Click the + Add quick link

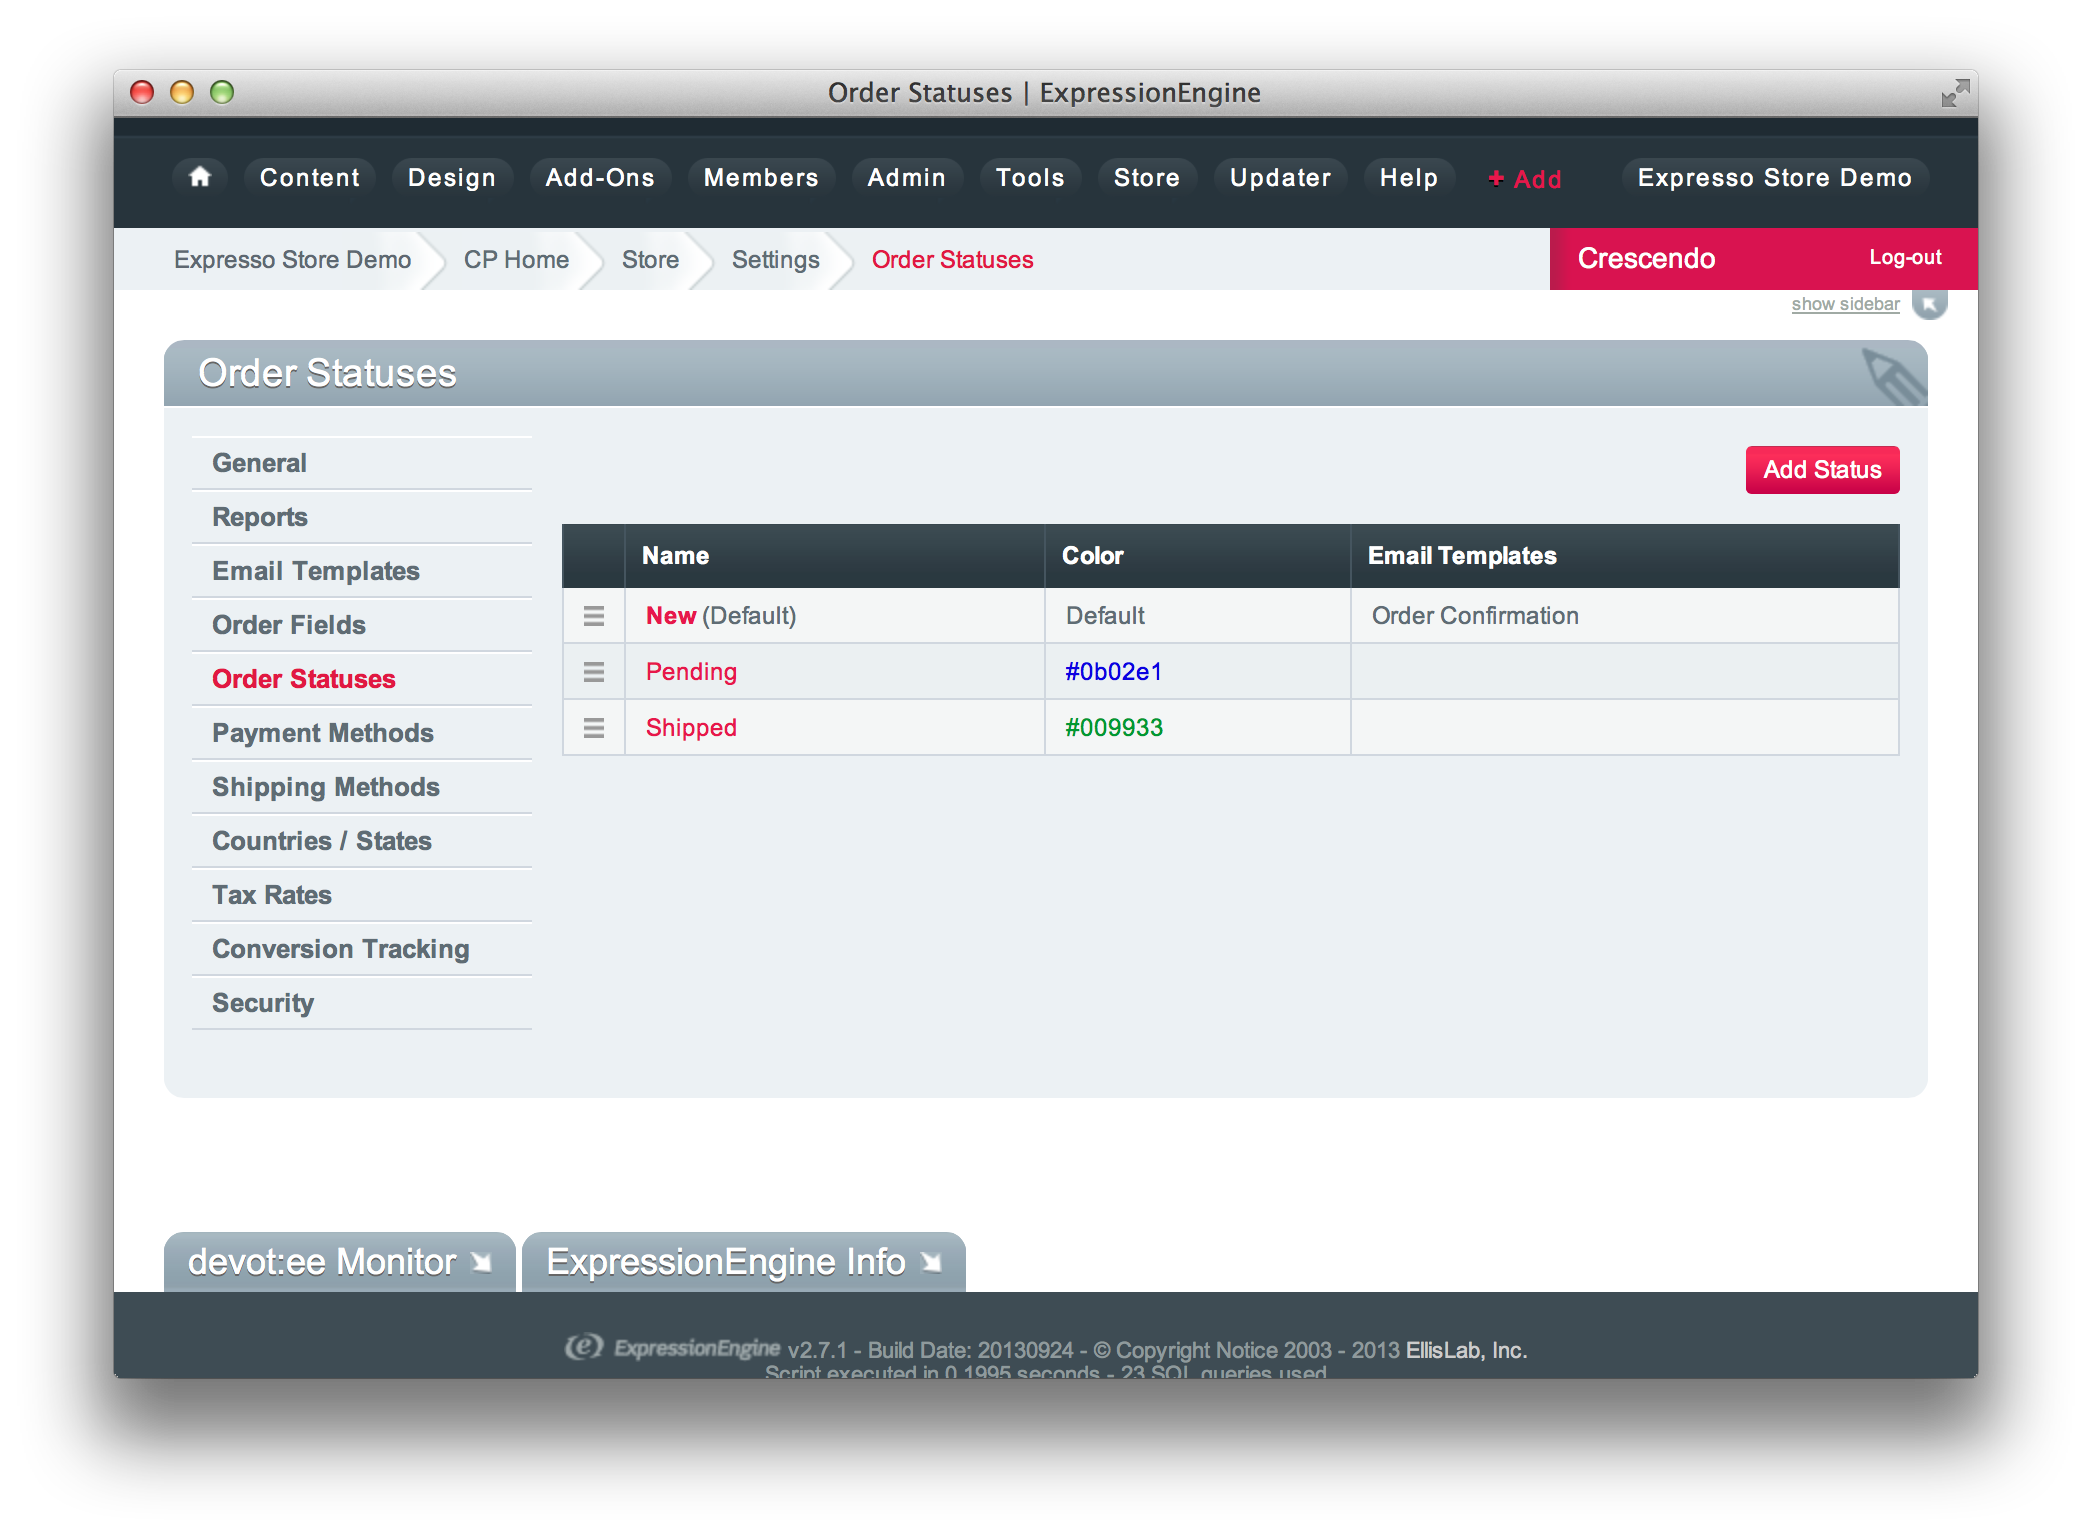1525,179
